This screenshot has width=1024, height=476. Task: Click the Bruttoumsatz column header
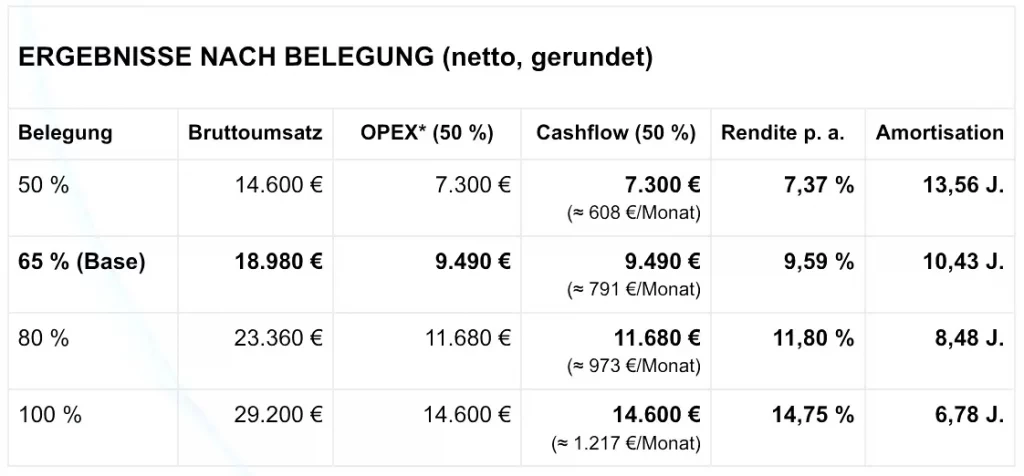[255, 133]
